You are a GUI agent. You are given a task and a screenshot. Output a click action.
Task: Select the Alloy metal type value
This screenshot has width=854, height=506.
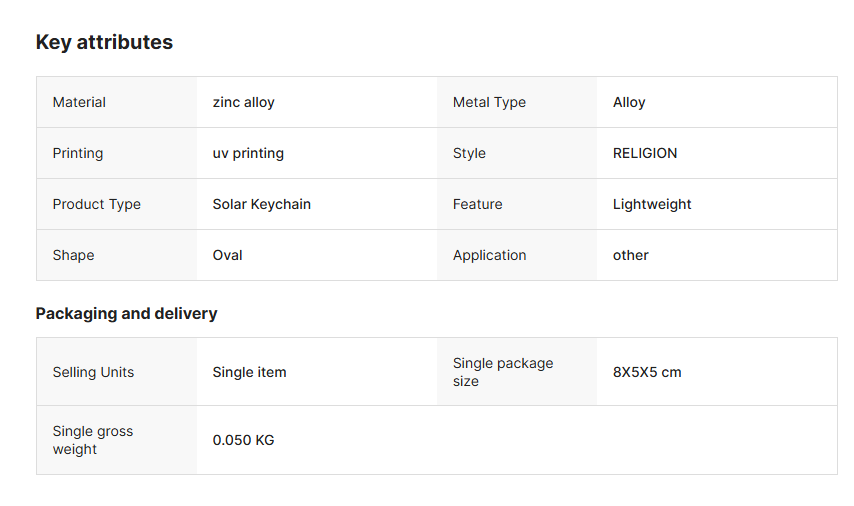tap(629, 102)
